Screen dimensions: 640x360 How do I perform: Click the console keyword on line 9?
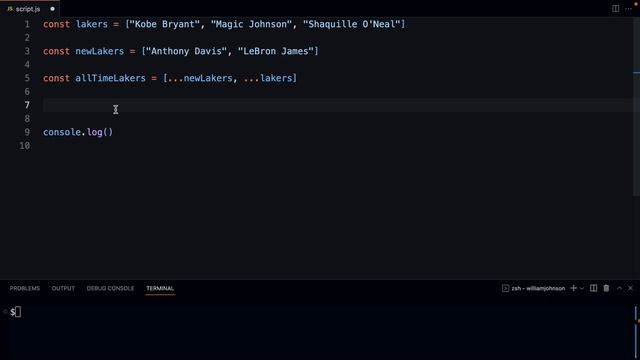click(x=62, y=132)
